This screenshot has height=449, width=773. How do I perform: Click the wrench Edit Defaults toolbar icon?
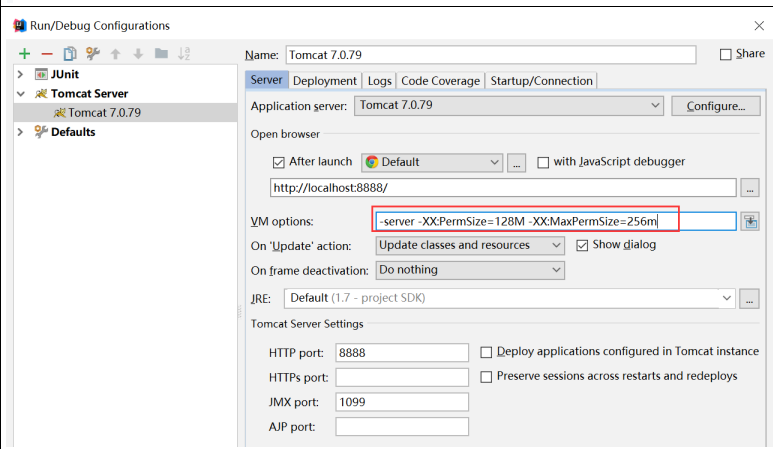click(x=93, y=54)
